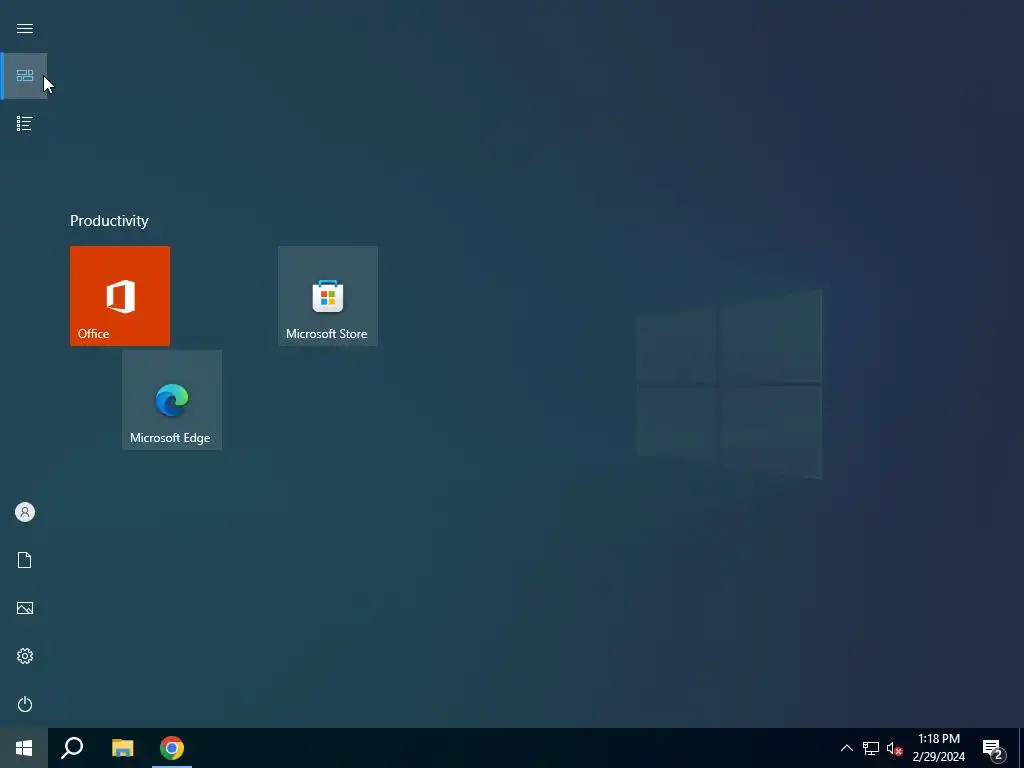Open Action Center notifications icon
The width and height of the screenshot is (1024, 768).
tap(993, 748)
